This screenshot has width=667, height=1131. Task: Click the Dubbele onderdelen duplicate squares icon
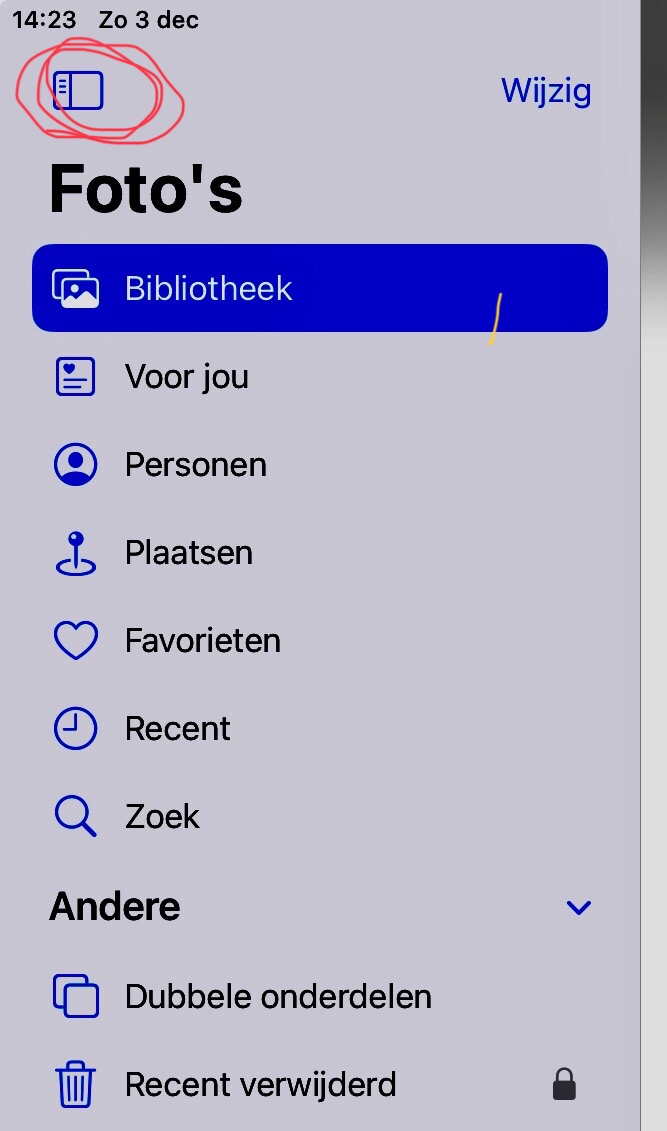pos(76,996)
